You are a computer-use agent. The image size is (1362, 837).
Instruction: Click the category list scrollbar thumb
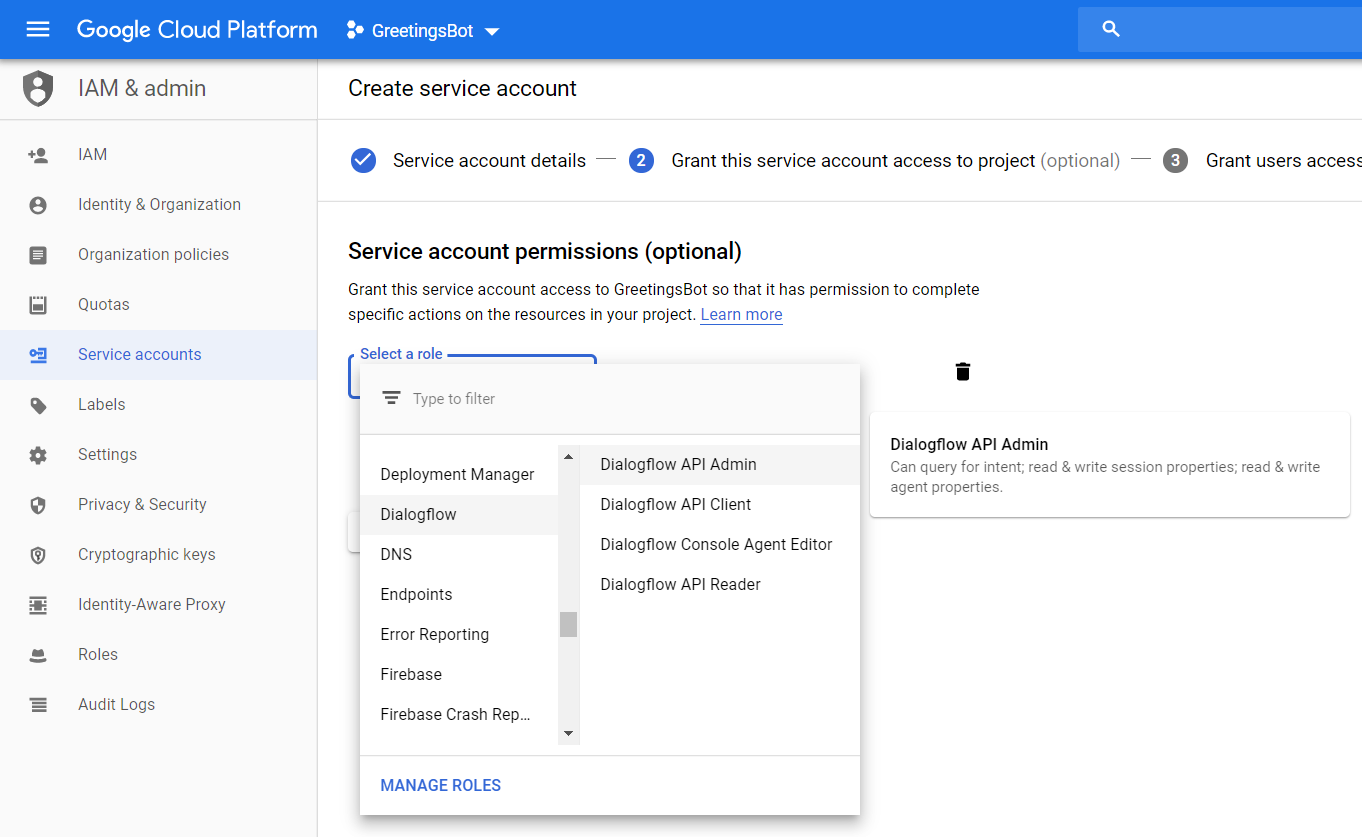(569, 624)
